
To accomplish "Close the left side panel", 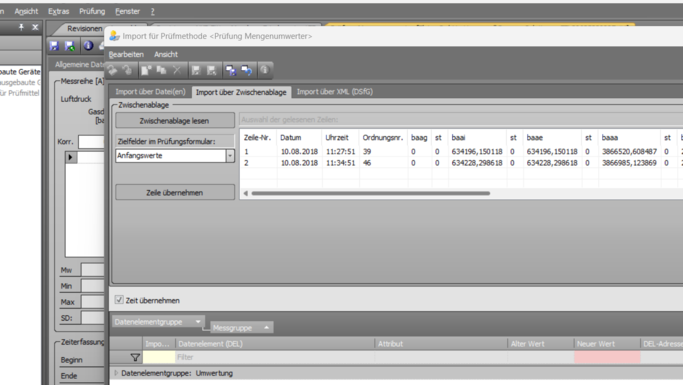I will coord(35,27).
